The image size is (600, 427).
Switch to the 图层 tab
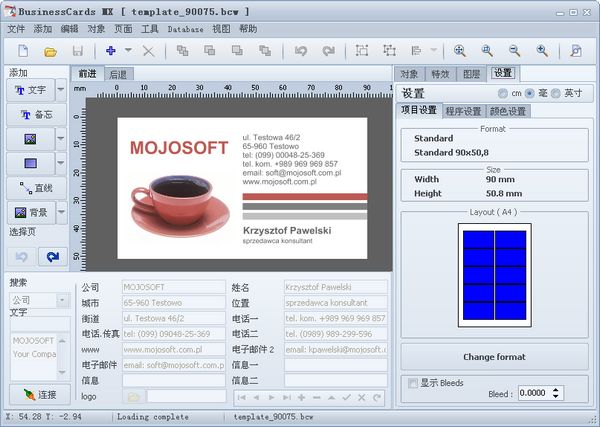(x=471, y=73)
